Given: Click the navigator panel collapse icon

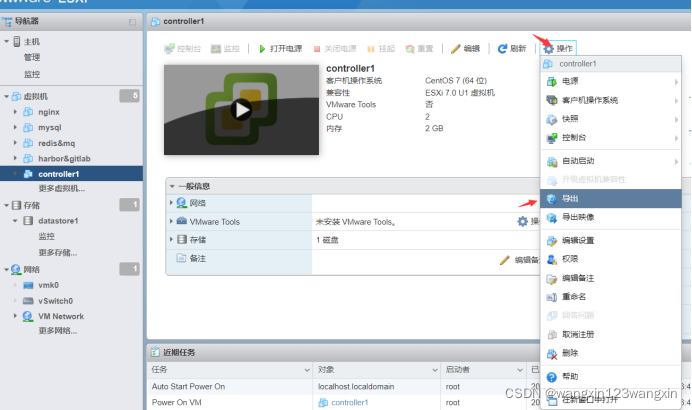Looking at the screenshot, I should [132, 22].
